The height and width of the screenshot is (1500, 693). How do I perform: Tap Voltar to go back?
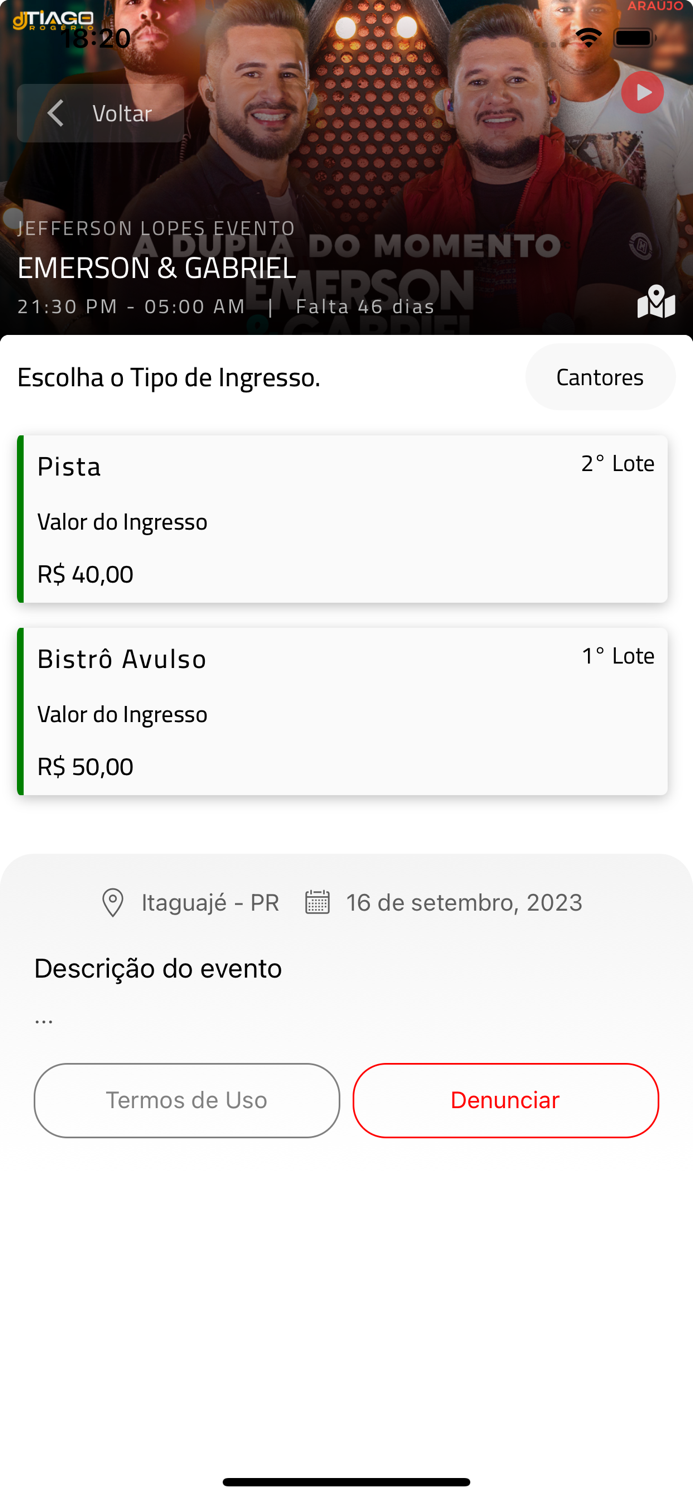point(121,113)
